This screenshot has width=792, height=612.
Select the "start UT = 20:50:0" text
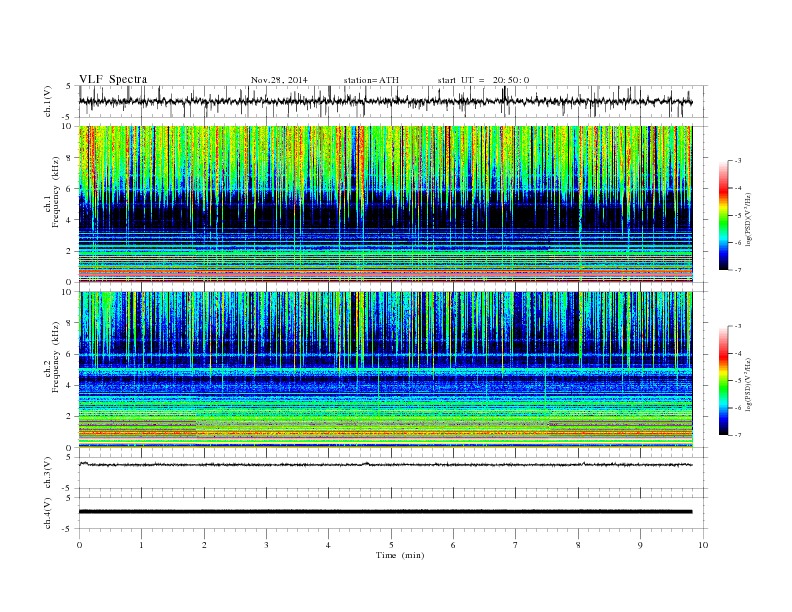[483, 80]
